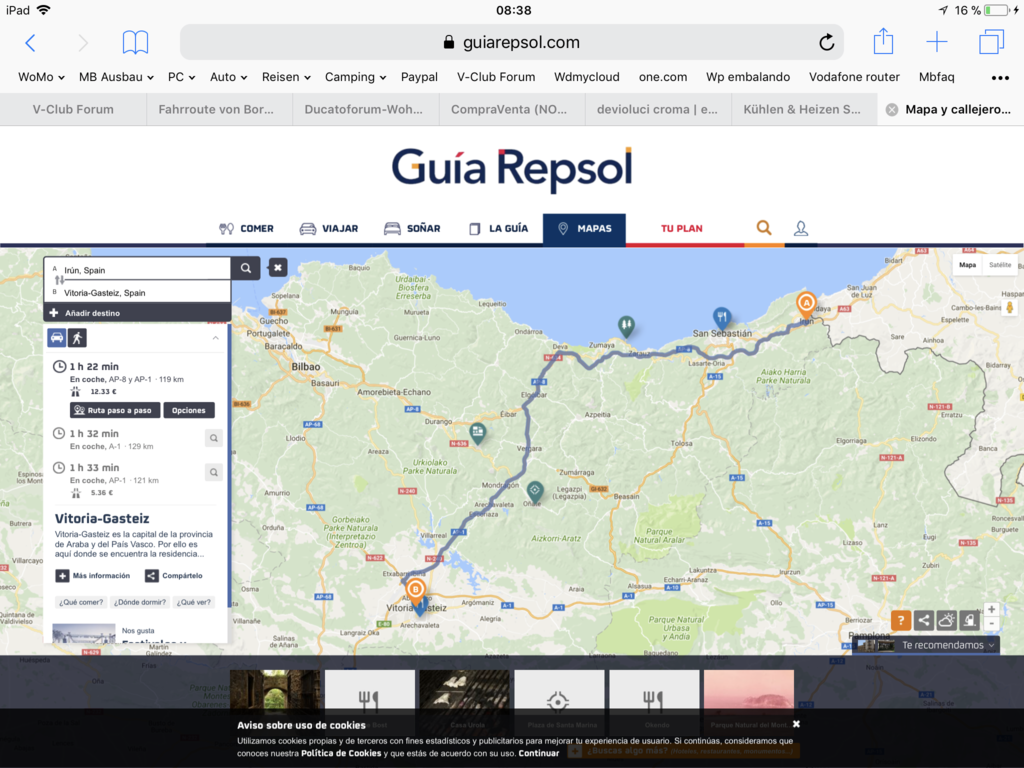Click Continuar in cookie notice
Screen dimensions: 1024x768
pyautogui.click(x=539, y=753)
